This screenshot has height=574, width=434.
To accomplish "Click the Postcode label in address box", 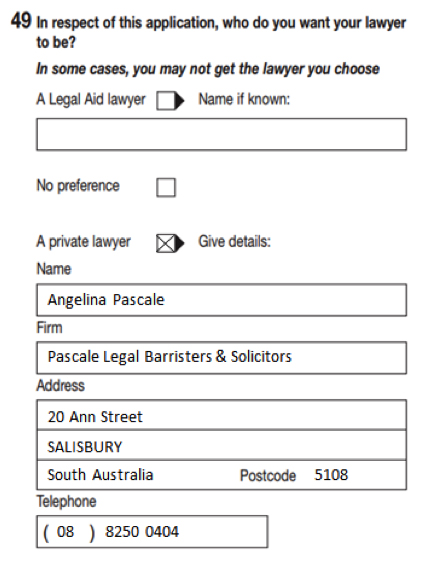I will click(268, 476).
